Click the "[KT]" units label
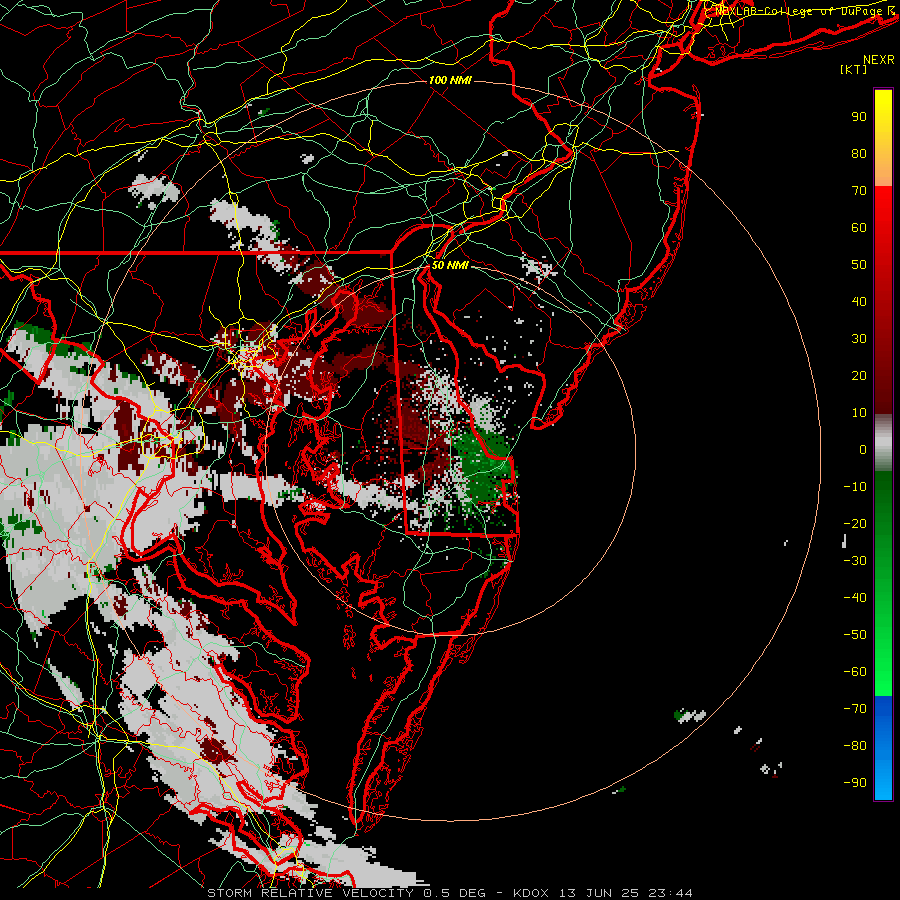Image resolution: width=900 pixels, height=900 pixels. 853,69
